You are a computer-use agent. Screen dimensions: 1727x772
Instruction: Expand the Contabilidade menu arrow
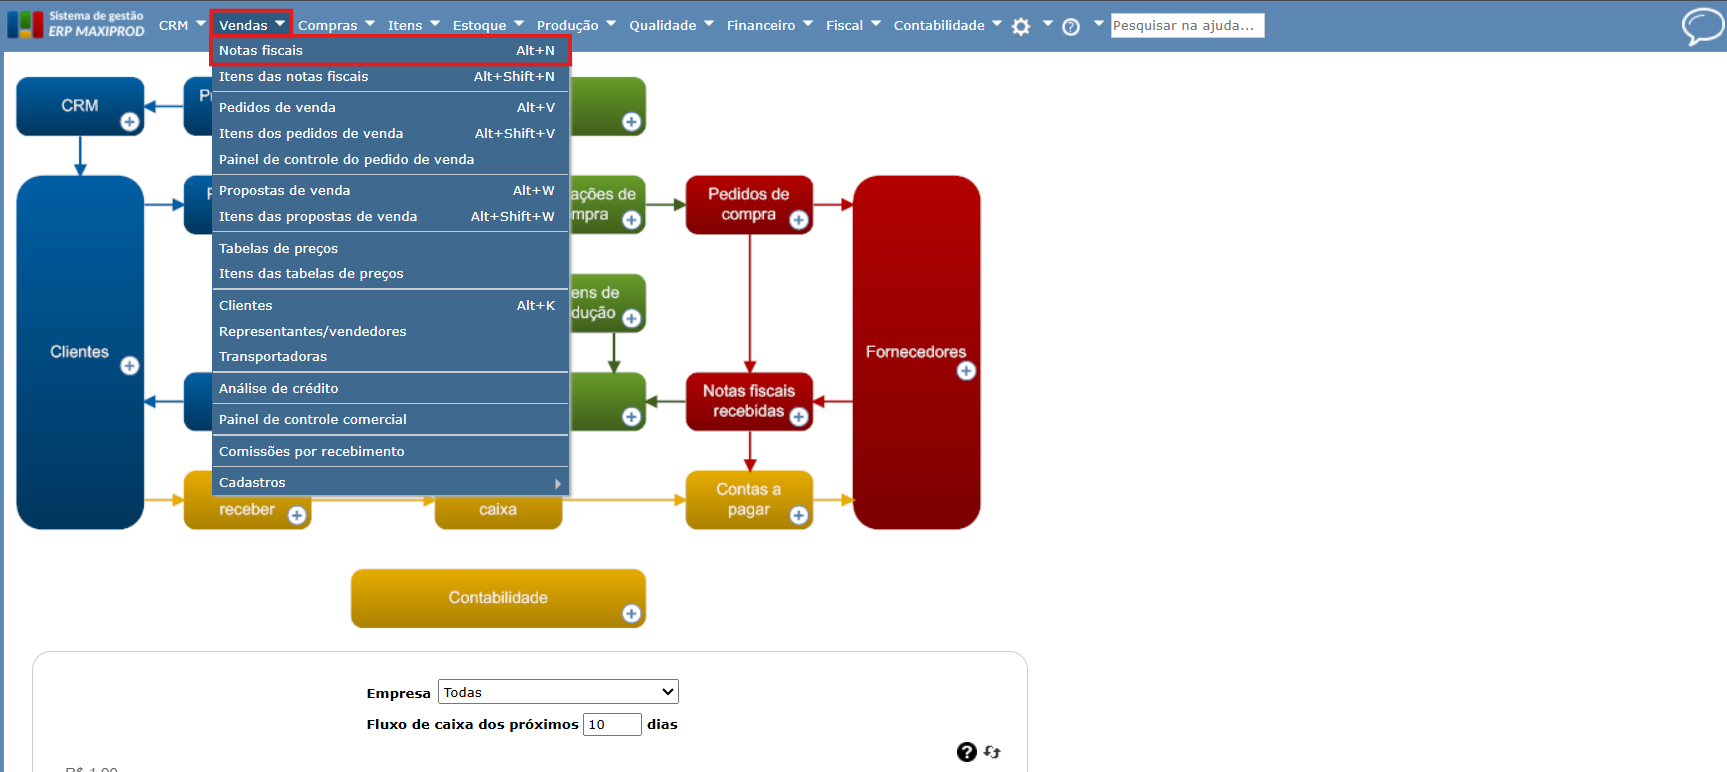click(x=997, y=24)
